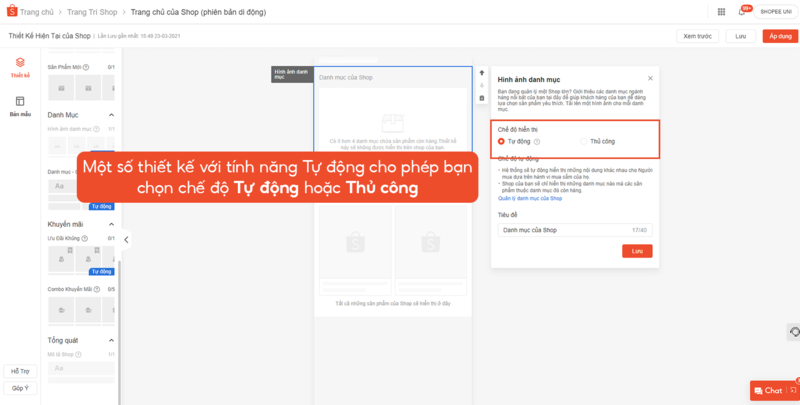The height and width of the screenshot is (405, 800).
Task: Collapse the Tổng quát section
Action: click(x=111, y=340)
